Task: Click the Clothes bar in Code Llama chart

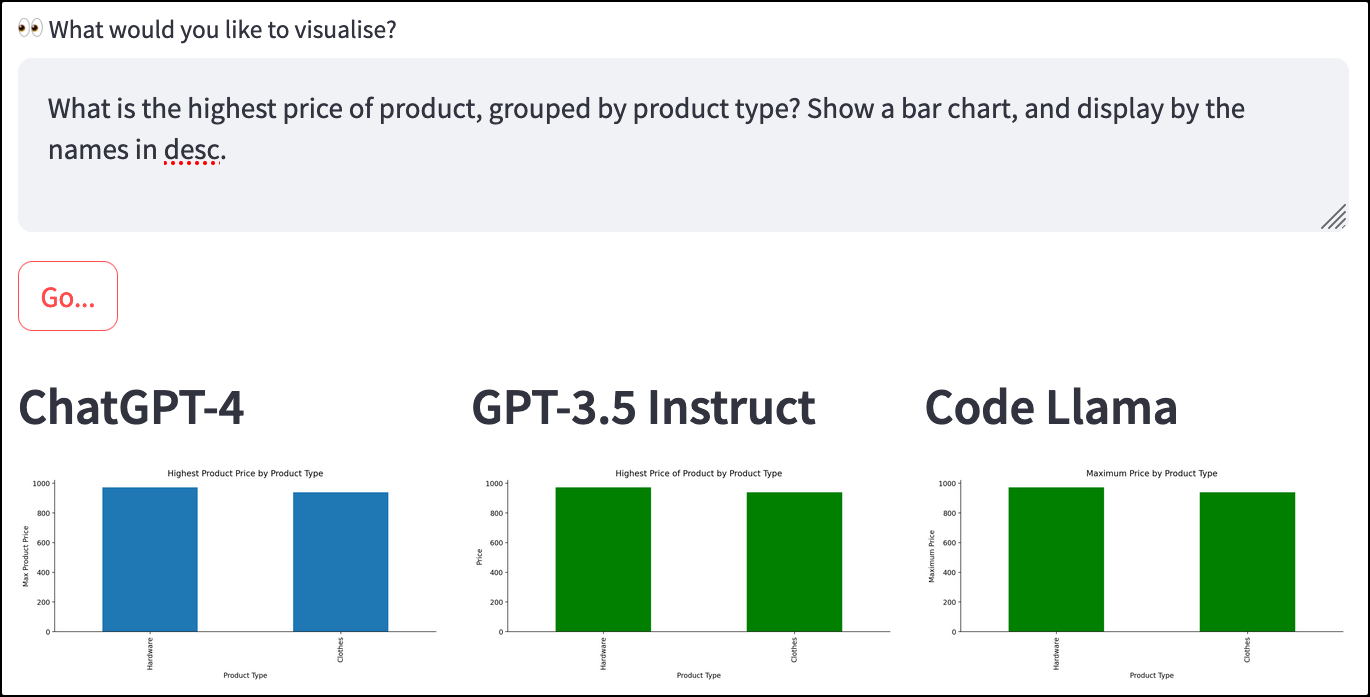Action: click(1247, 561)
